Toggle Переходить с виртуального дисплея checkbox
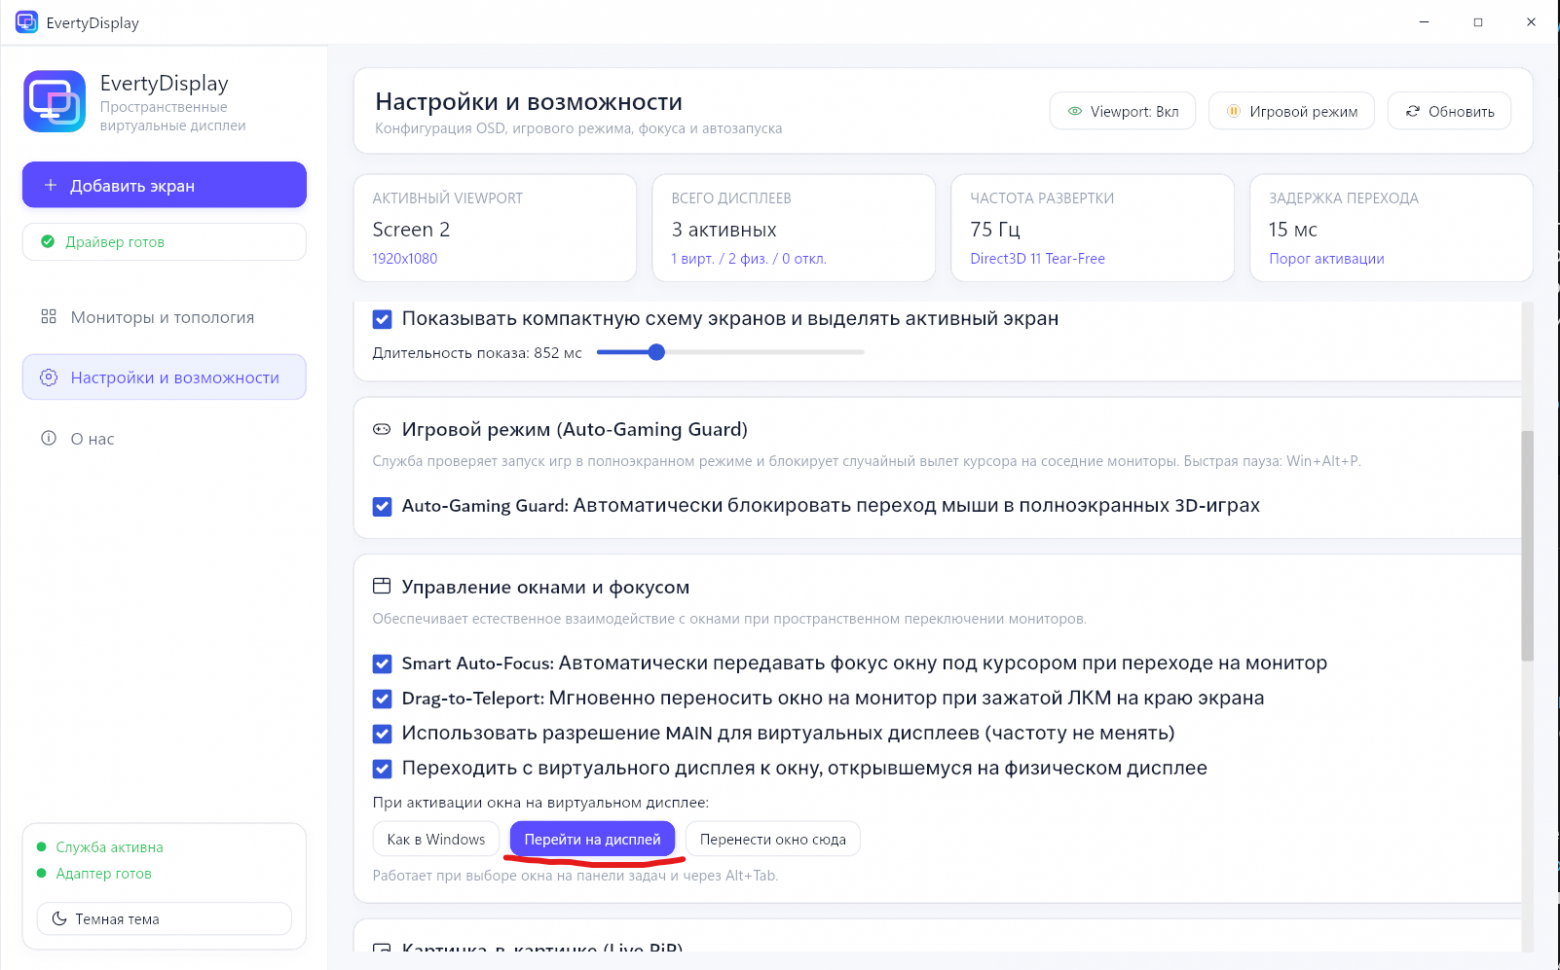Viewport: 1560px width, 970px height. click(382, 769)
